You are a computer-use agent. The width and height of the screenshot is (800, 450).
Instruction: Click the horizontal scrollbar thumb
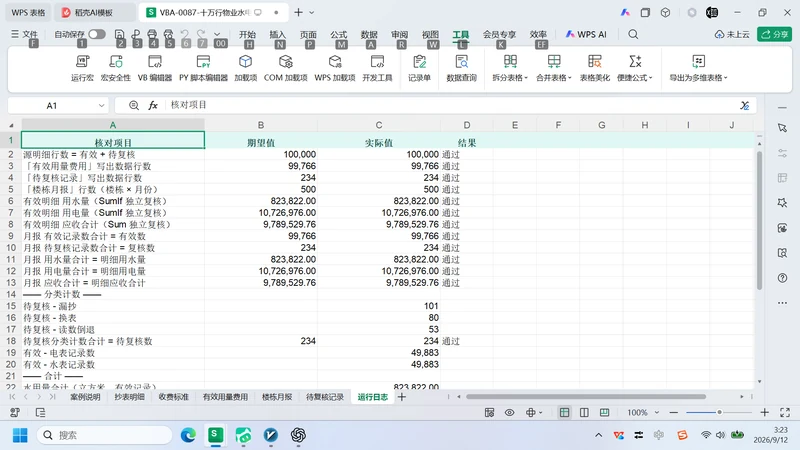pyautogui.click(x=586, y=396)
